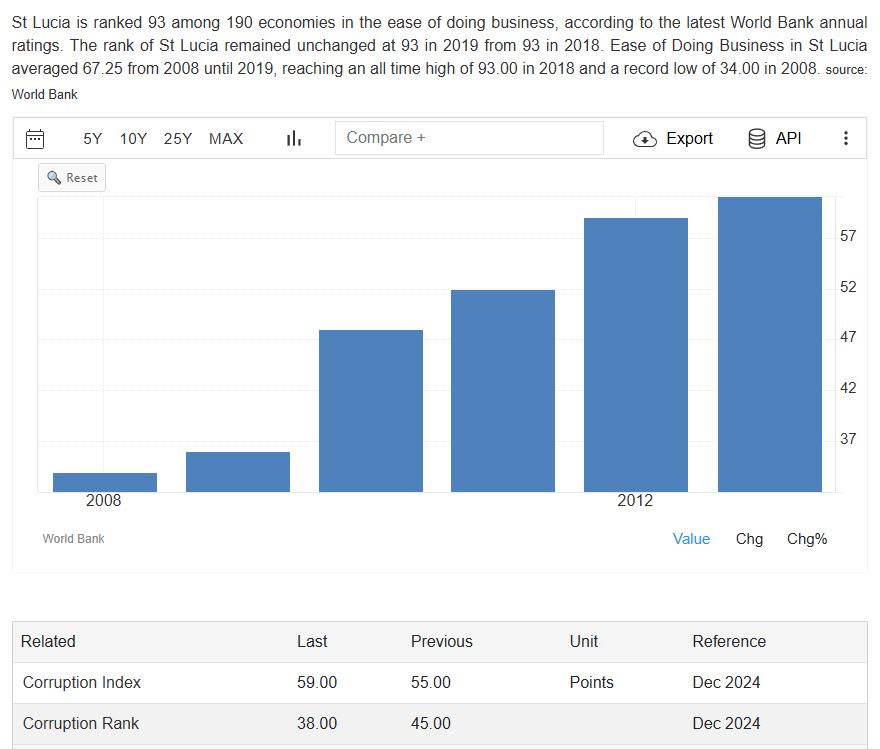Open the Corruption Index link
880x749 pixels.
(x=82, y=682)
